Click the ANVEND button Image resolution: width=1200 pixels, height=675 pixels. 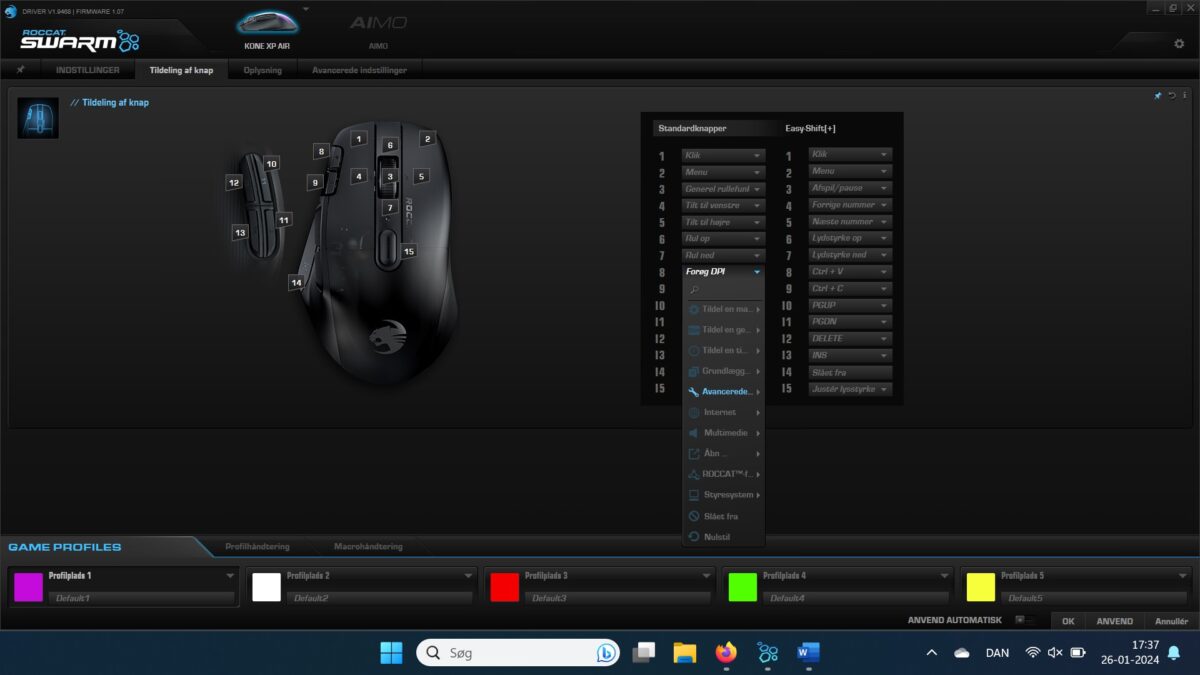pos(1114,621)
